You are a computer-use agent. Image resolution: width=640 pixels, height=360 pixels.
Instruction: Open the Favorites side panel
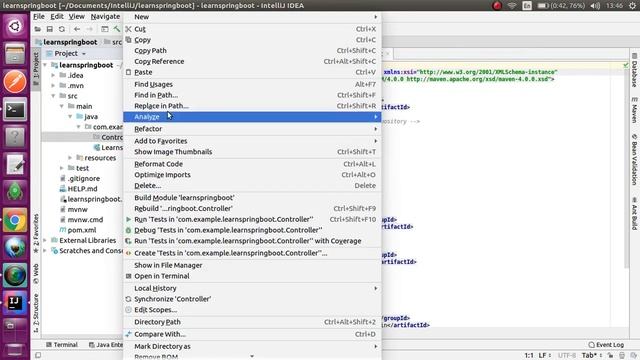click(36, 233)
